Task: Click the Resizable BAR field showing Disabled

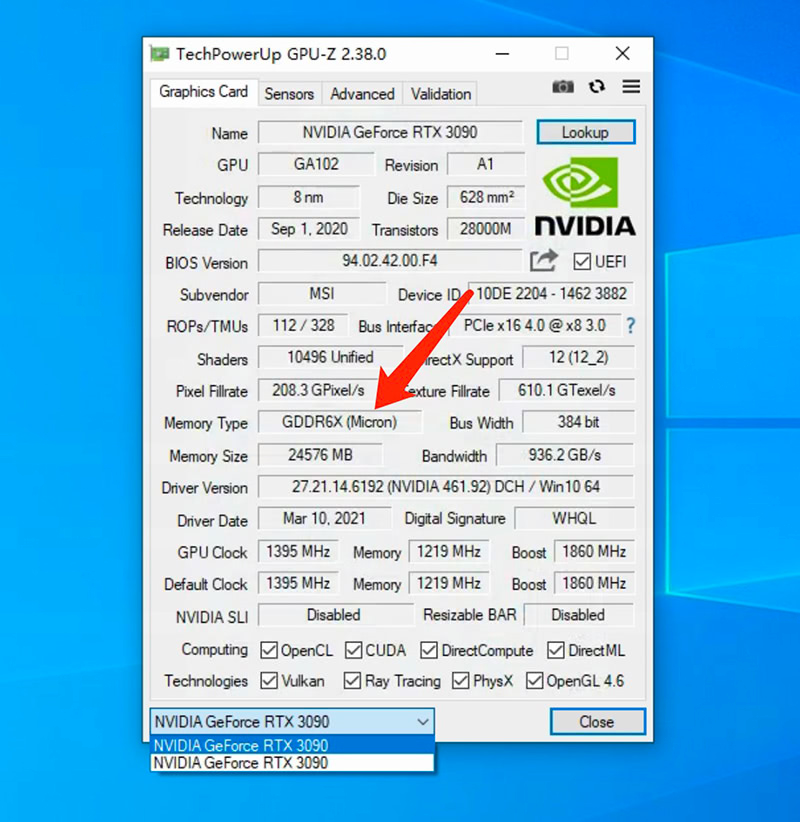Action: [x=578, y=615]
